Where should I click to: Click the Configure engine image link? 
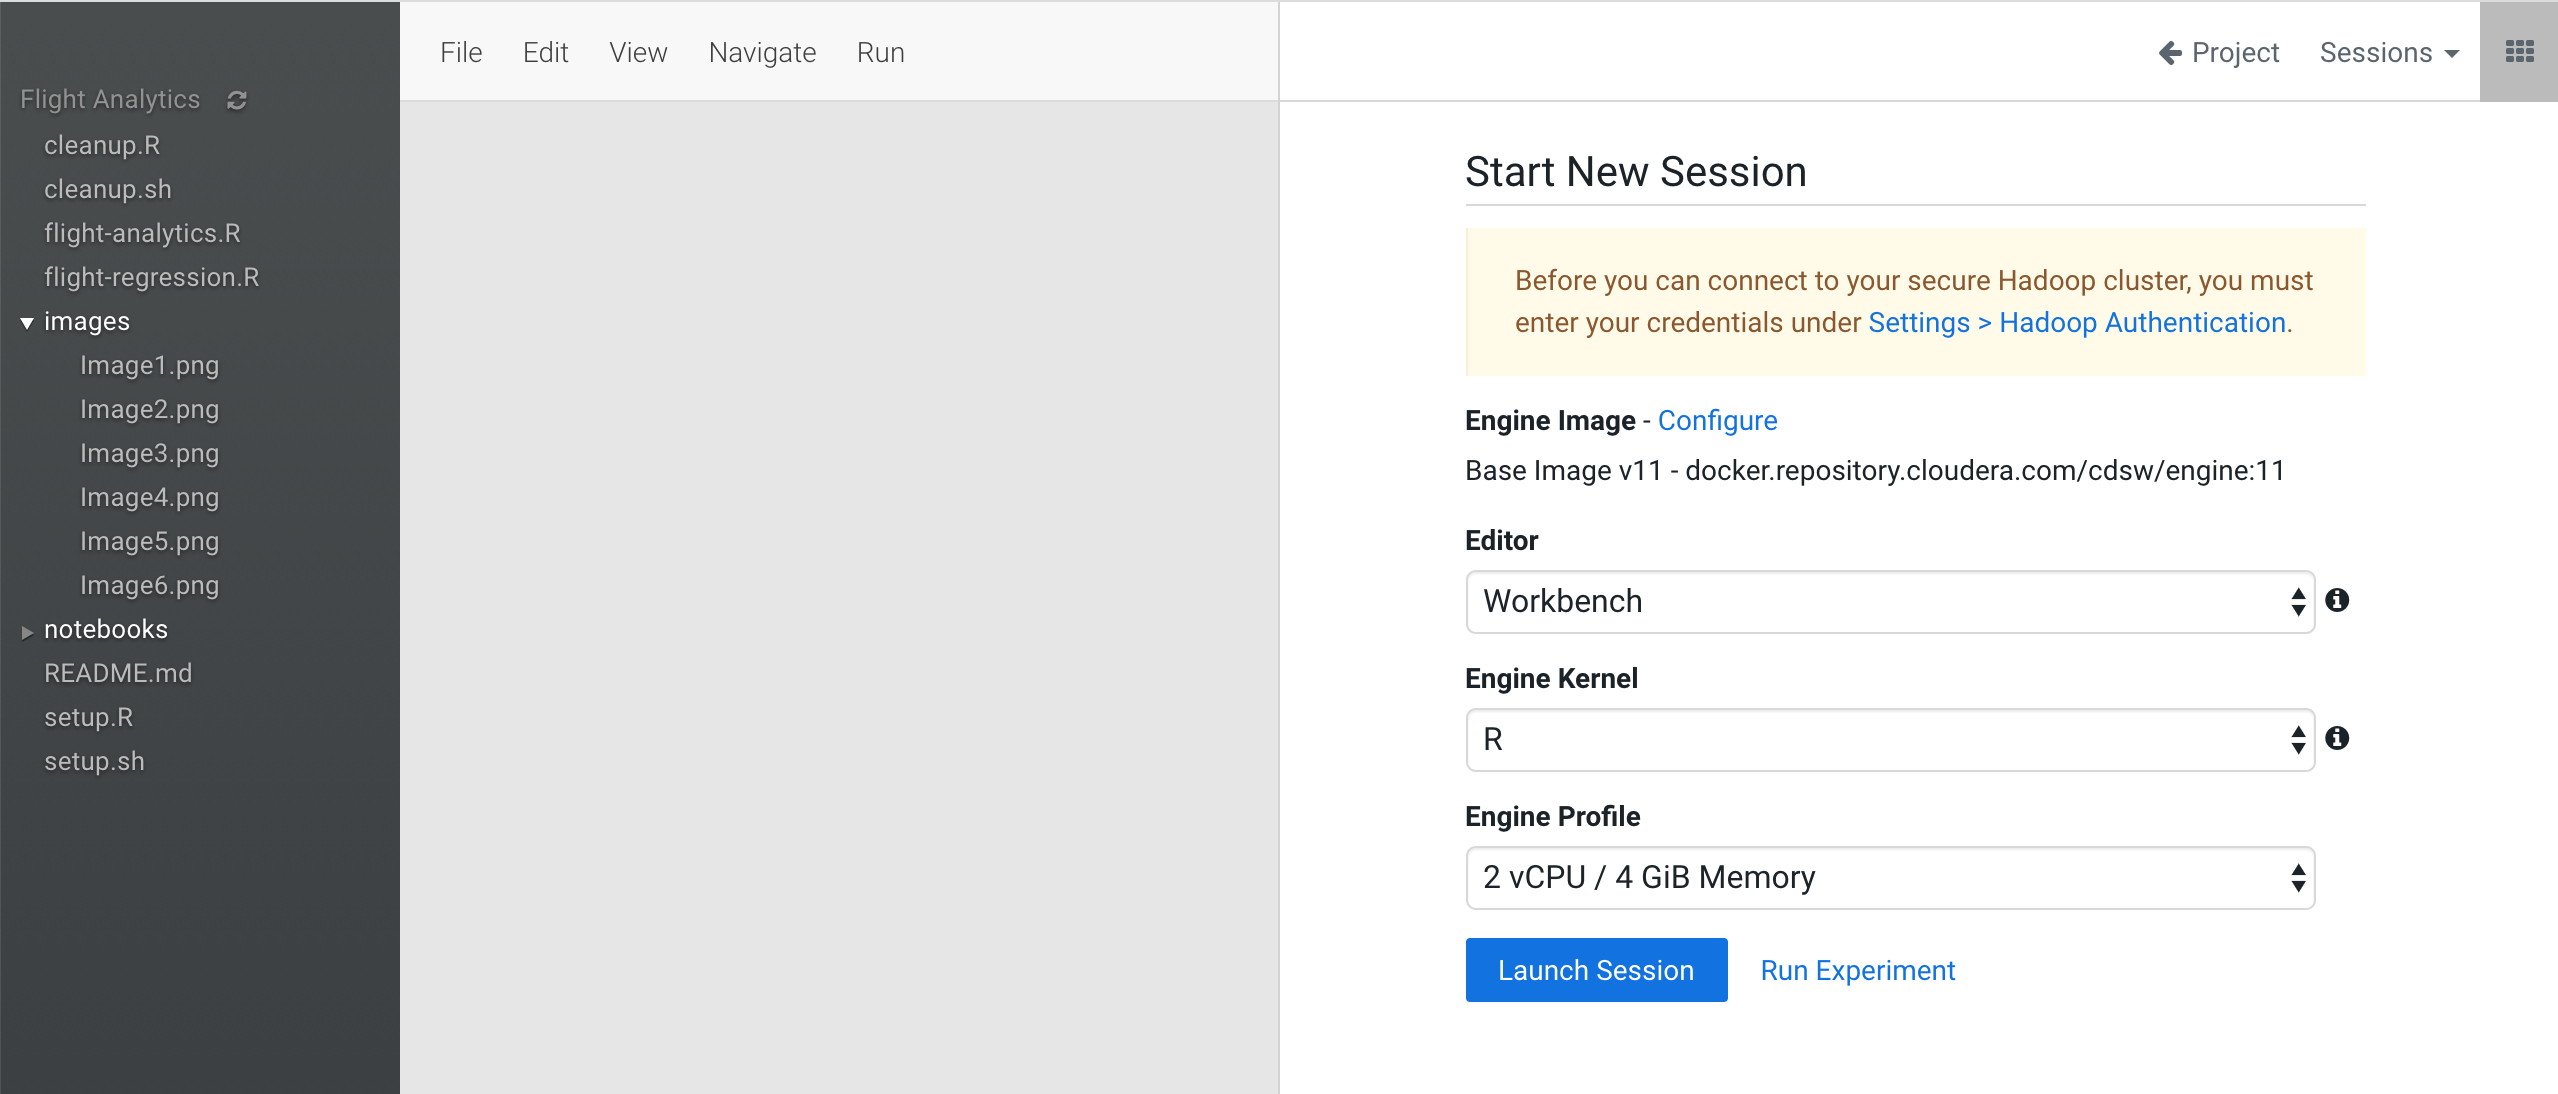tap(1717, 420)
